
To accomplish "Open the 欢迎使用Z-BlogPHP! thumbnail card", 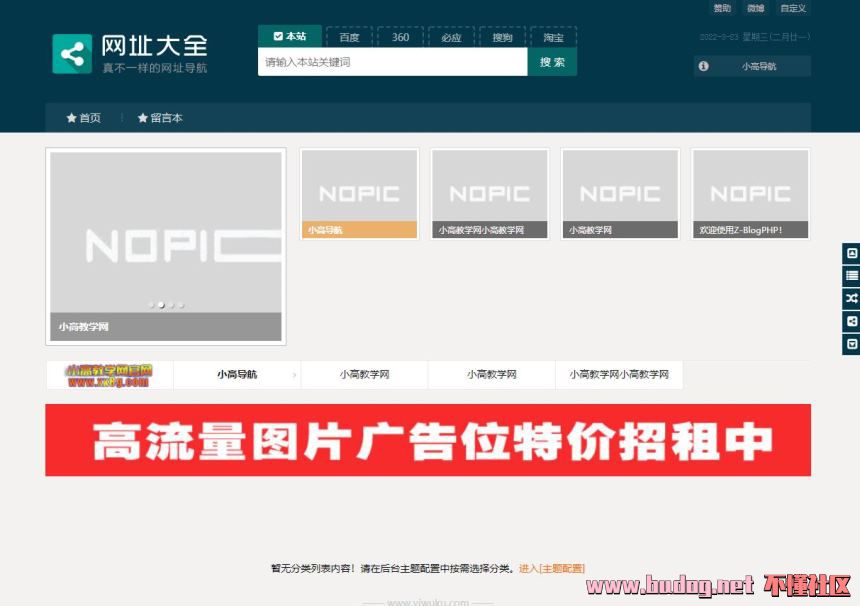I will [x=750, y=194].
